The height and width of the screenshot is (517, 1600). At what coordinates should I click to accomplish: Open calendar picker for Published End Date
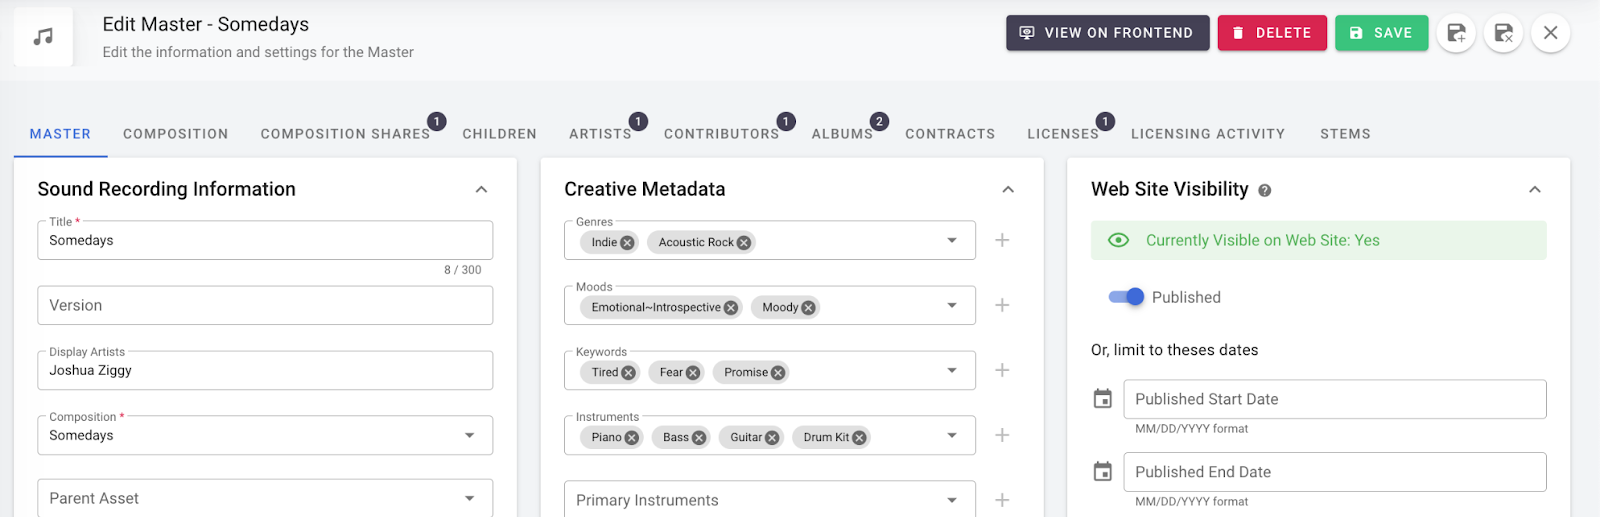click(x=1103, y=472)
